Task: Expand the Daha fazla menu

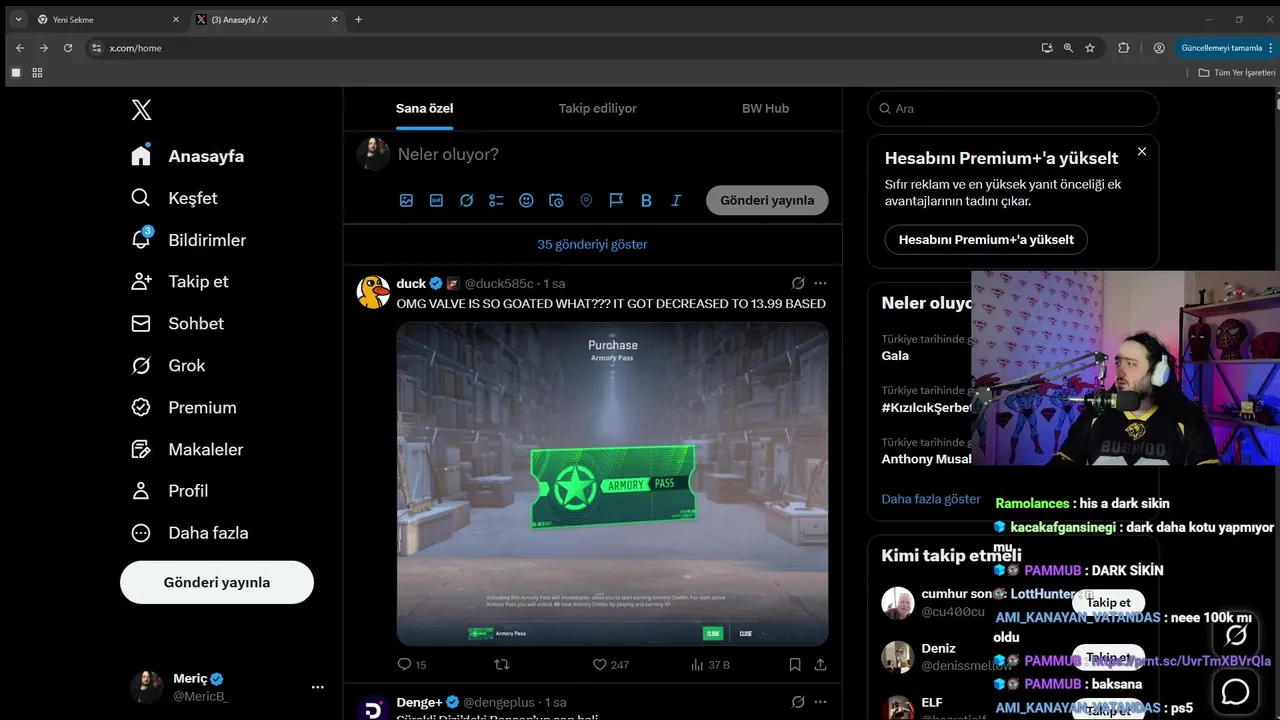Action: 189,533
